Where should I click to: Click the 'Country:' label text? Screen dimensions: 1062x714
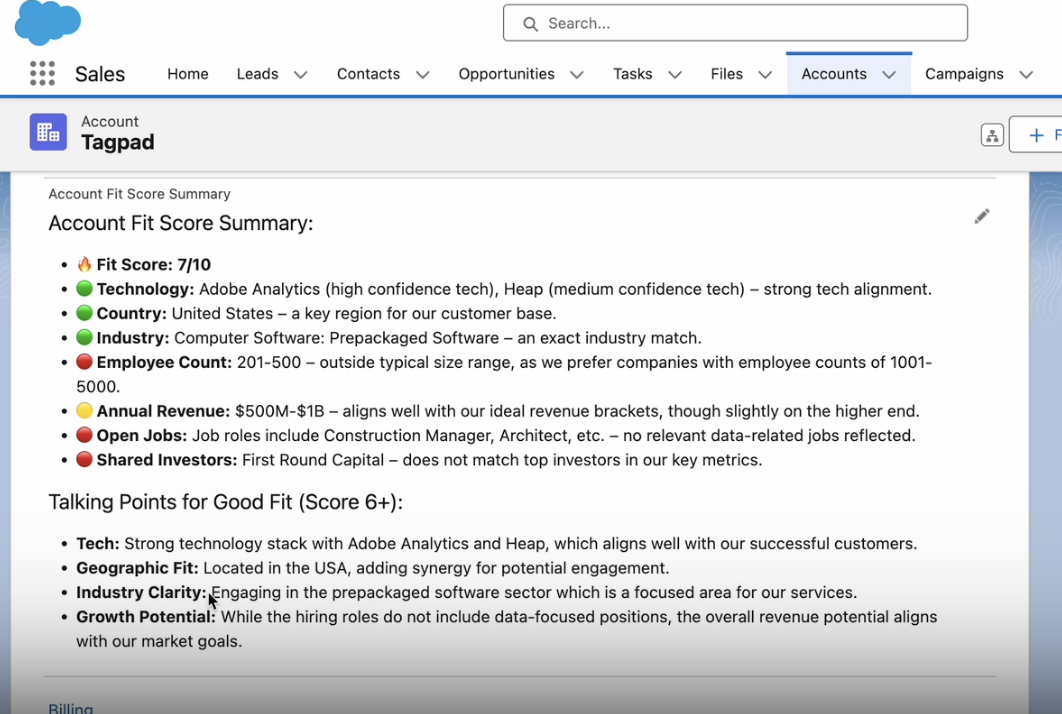pos(131,314)
